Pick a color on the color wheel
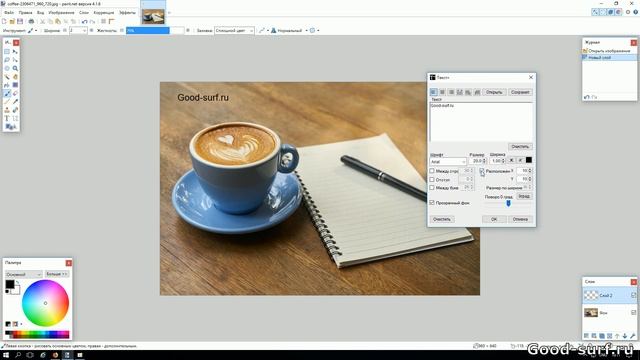The height and width of the screenshot is (360, 640). [45, 303]
